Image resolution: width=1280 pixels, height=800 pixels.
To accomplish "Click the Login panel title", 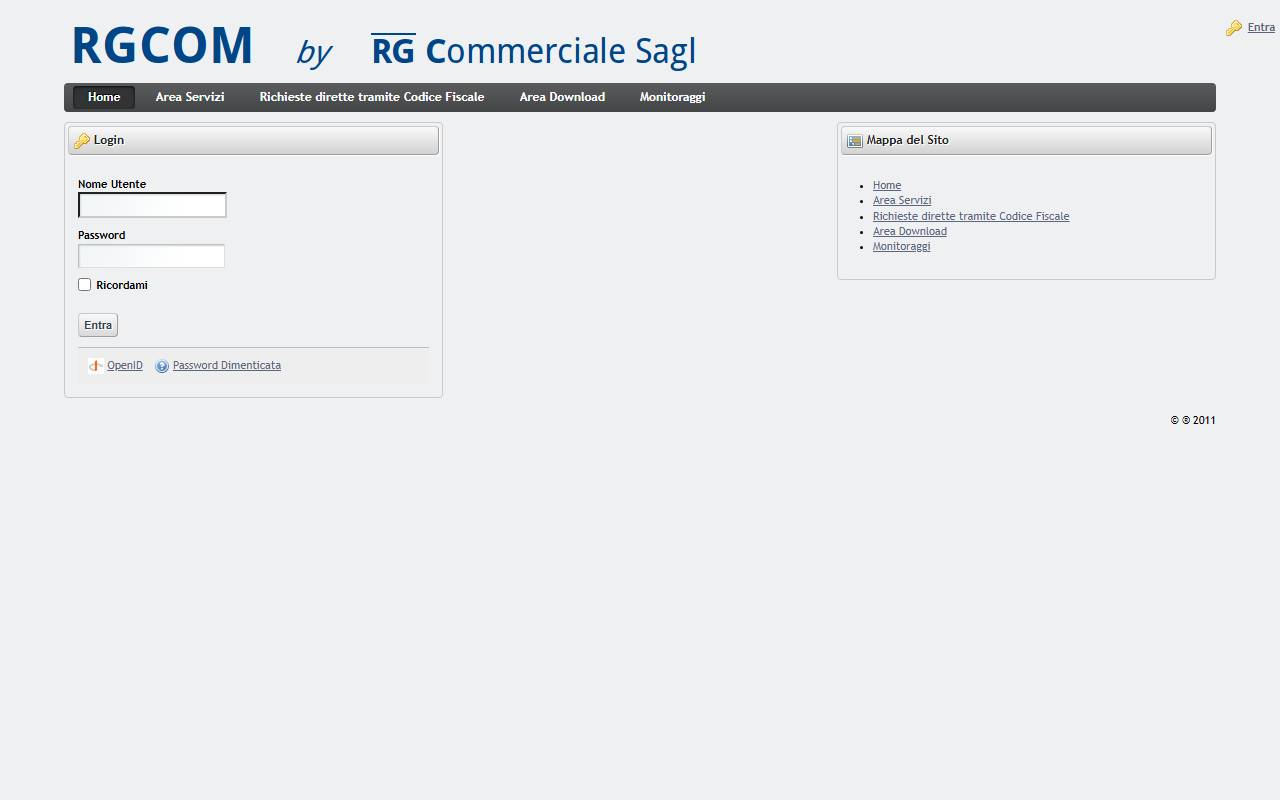I will tap(109, 140).
